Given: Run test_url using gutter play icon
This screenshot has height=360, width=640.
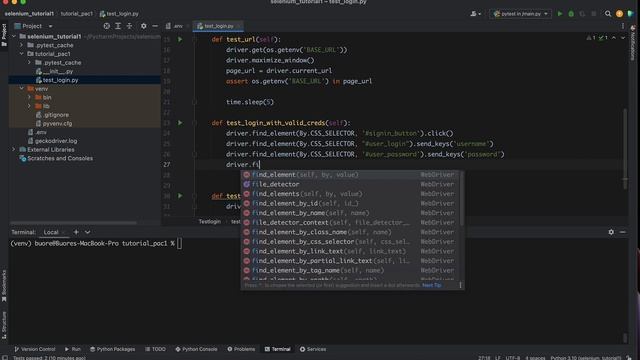Looking at the screenshot, I should click(180, 40).
